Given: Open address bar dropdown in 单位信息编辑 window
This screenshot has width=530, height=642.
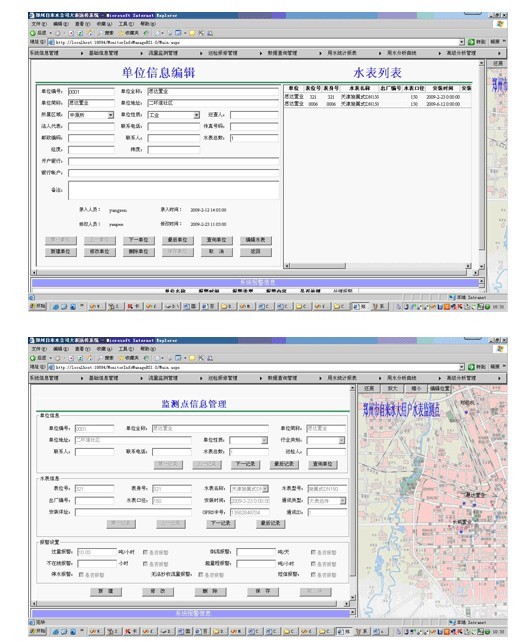Looking at the screenshot, I should click(462, 42).
